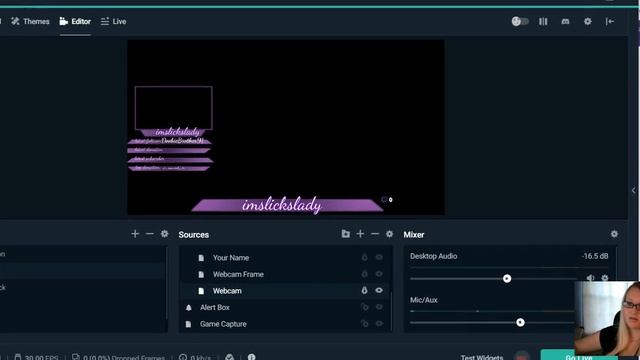The image size is (640, 360).
Task: Open the Live tab
Action: (x=113, y=21)
